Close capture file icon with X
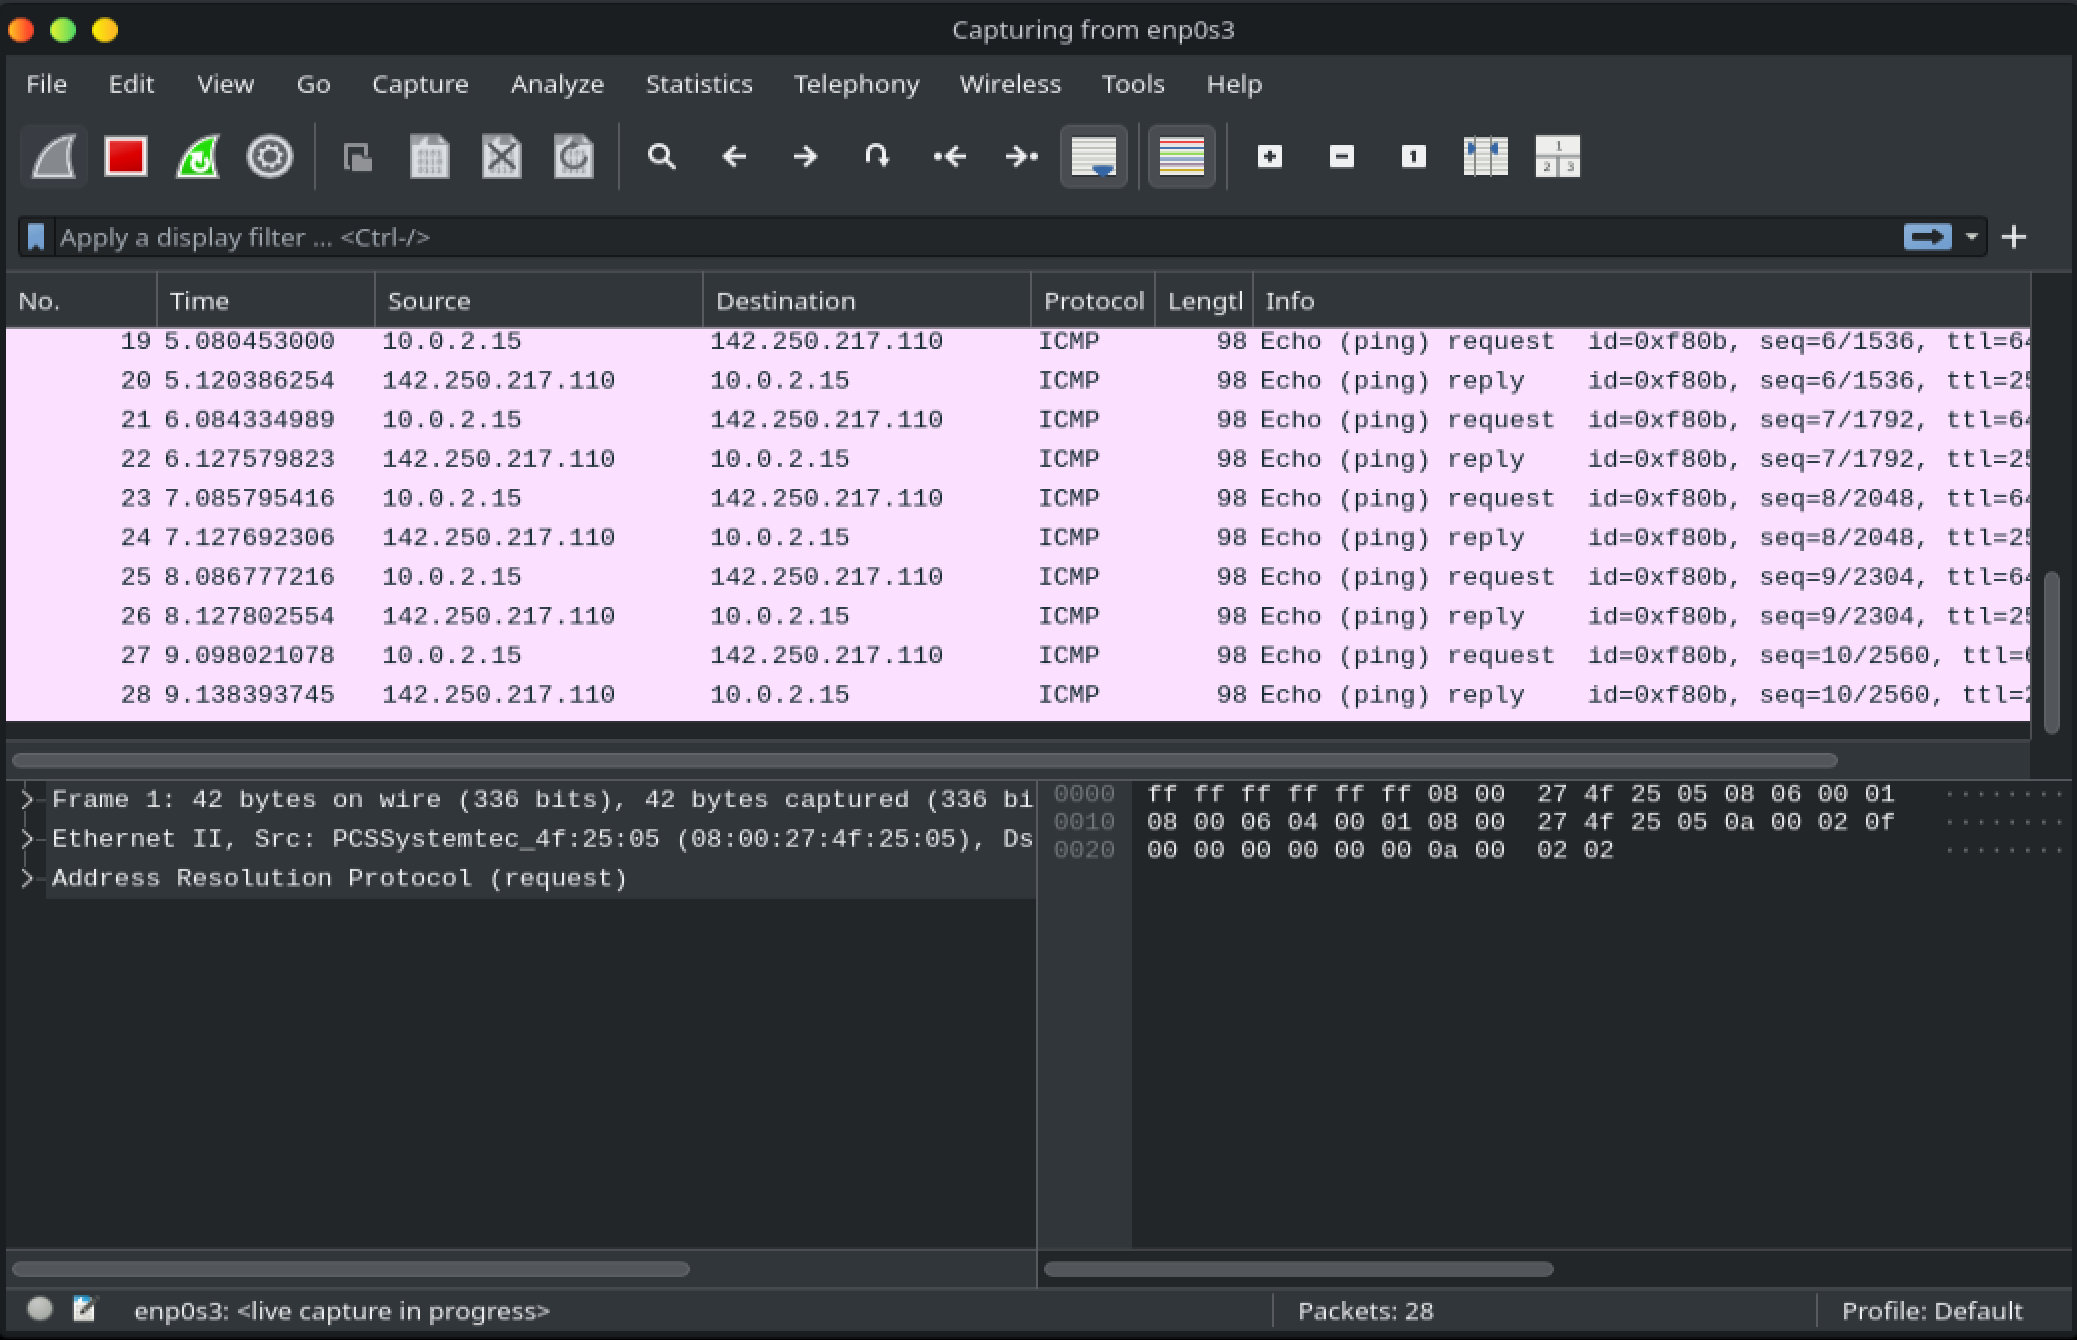2077x1340 pixels. 502,157
